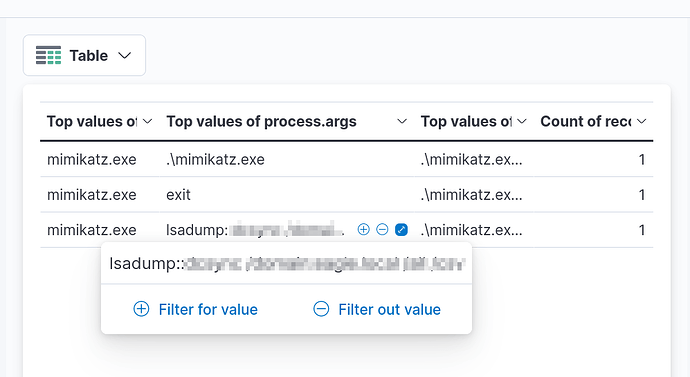Open Count of records column chevron
The width and height of the screenshot is (690, 377).
tap(642, 121)
